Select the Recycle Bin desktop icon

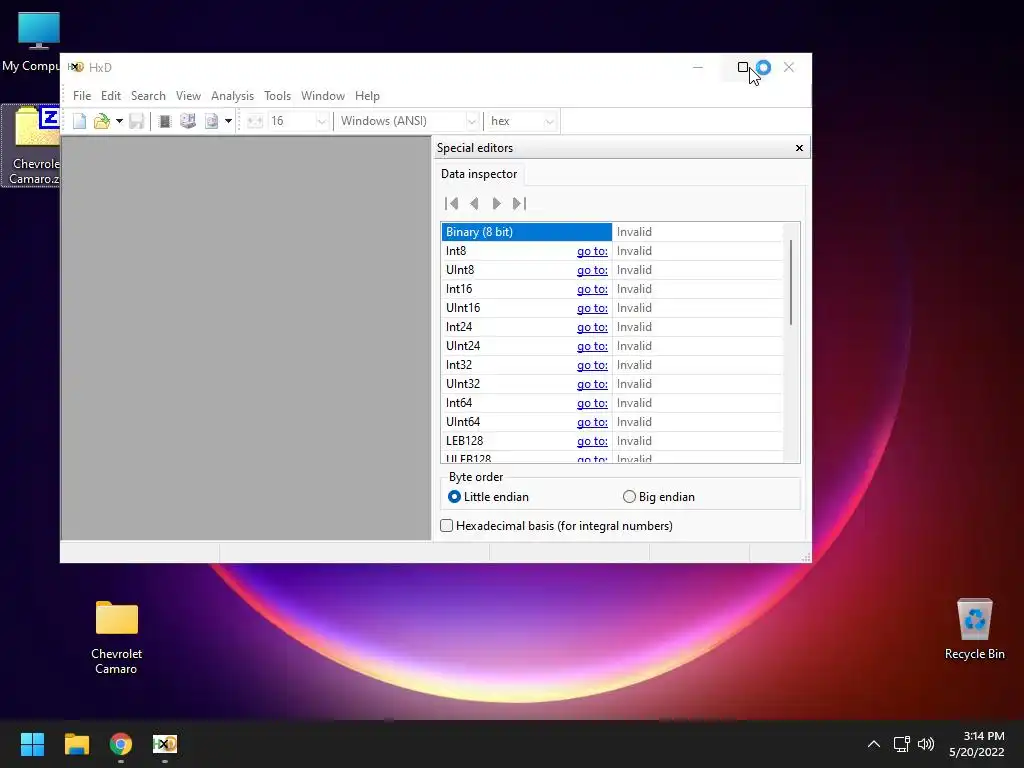[974, 630]
